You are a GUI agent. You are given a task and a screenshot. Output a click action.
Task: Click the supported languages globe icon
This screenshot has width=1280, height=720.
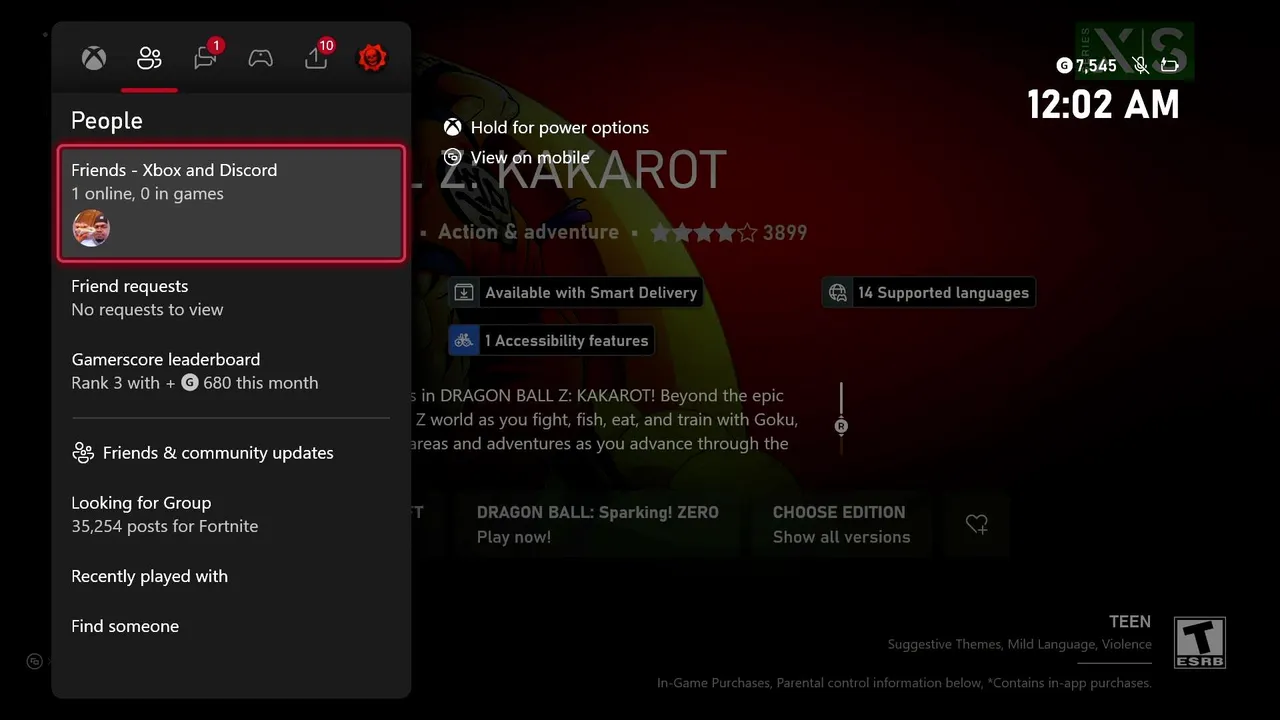pos(838,293)
